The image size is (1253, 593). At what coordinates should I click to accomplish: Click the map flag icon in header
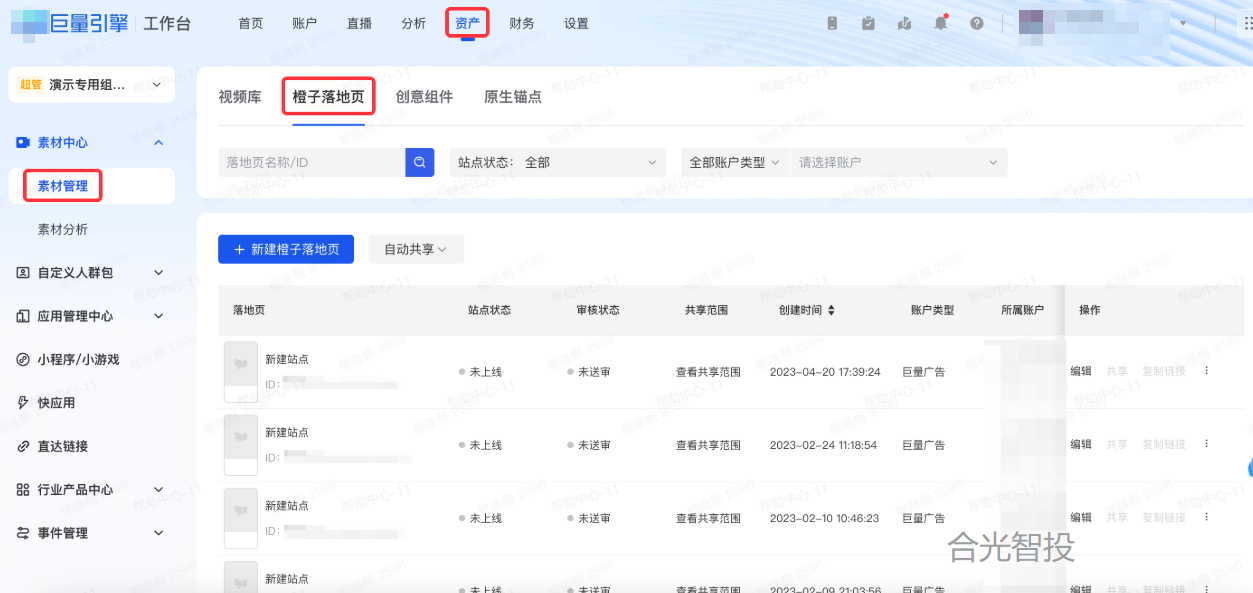point(904,23)
